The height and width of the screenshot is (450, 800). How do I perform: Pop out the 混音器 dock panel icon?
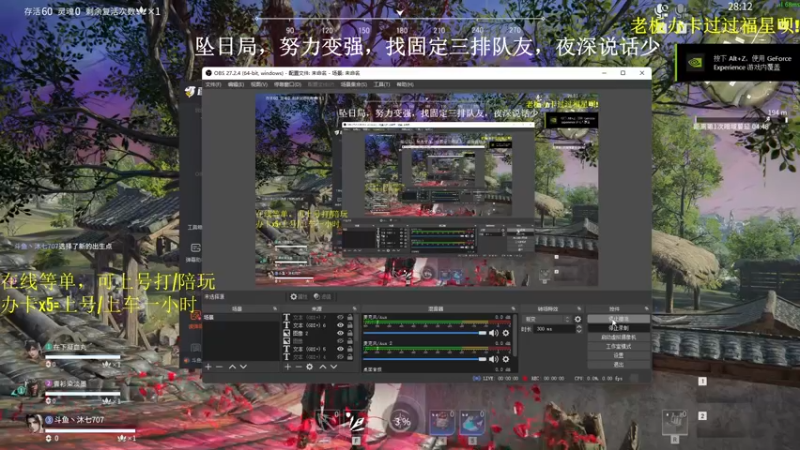coord(513,309)
